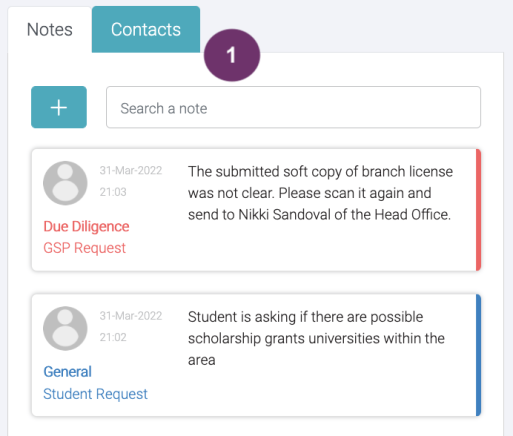Image resolution: width=513 pixels, height=436 pixels.
Task: Click the purple number 1 marker
Action: click(232, 55)
